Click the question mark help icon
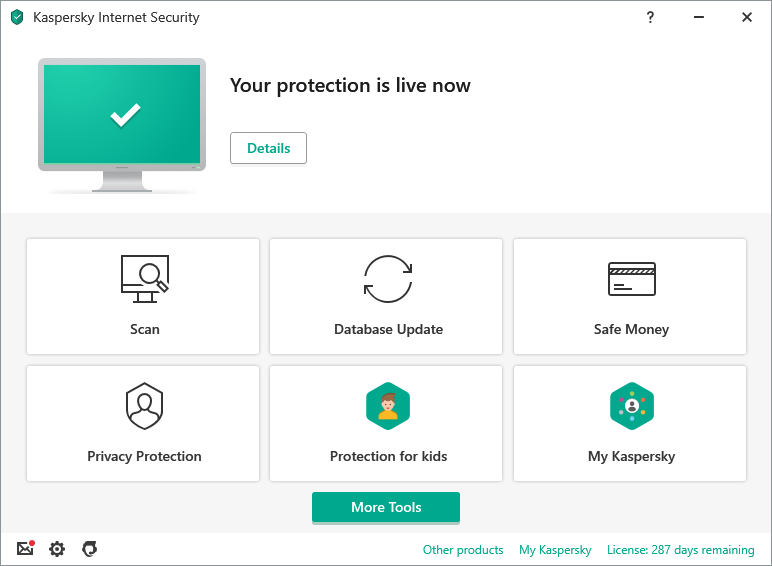The height and width of the screenshot is (566, 772). (x=650, y=17)
